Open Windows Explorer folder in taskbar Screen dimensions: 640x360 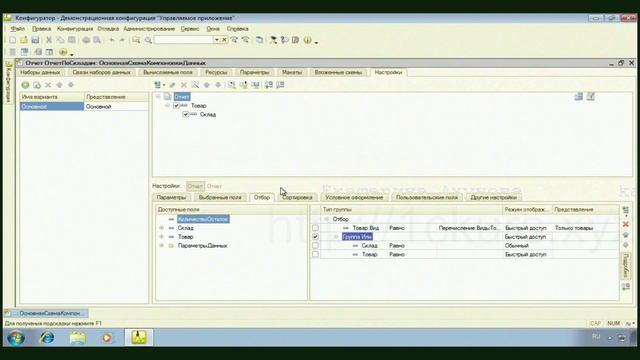pyautogui.click(x=77, y=338)
